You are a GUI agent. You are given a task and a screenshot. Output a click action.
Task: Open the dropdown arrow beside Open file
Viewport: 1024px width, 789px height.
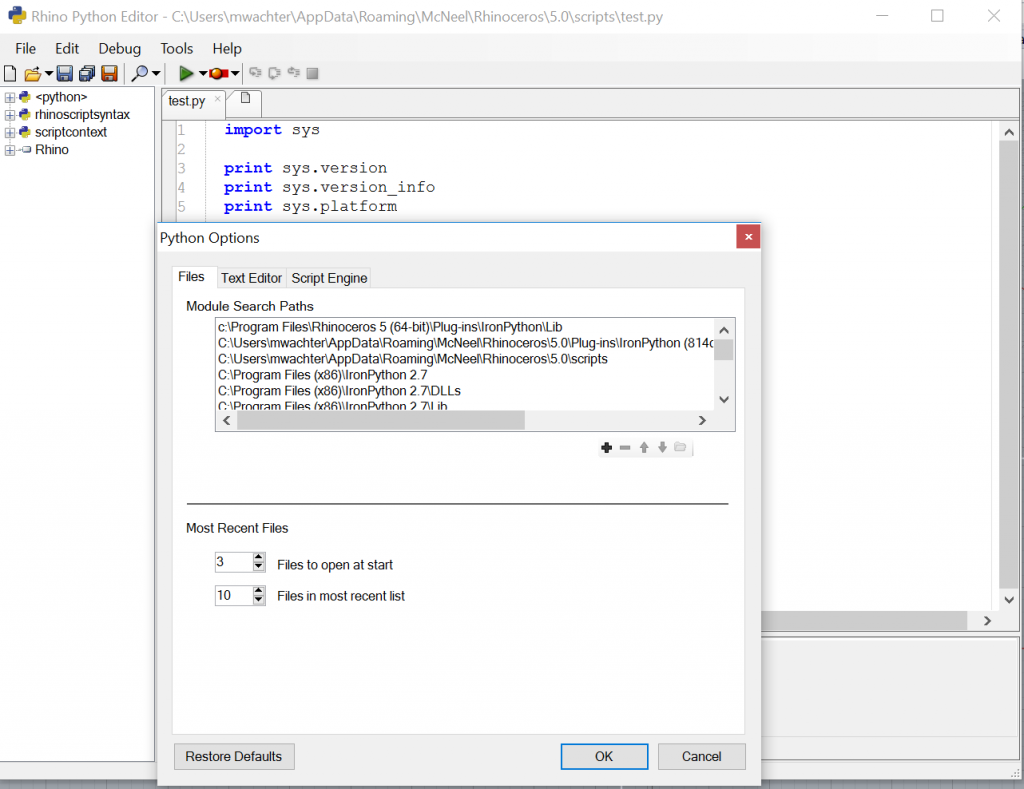click(48, 73)
